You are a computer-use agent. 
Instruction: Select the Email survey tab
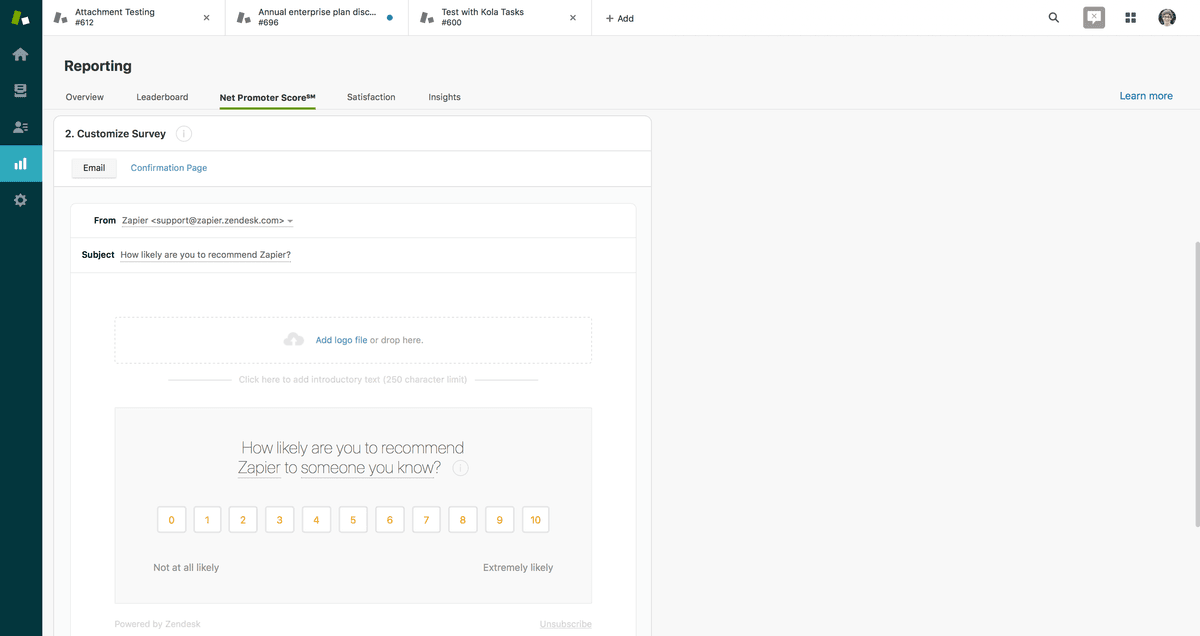coord(94,168)
